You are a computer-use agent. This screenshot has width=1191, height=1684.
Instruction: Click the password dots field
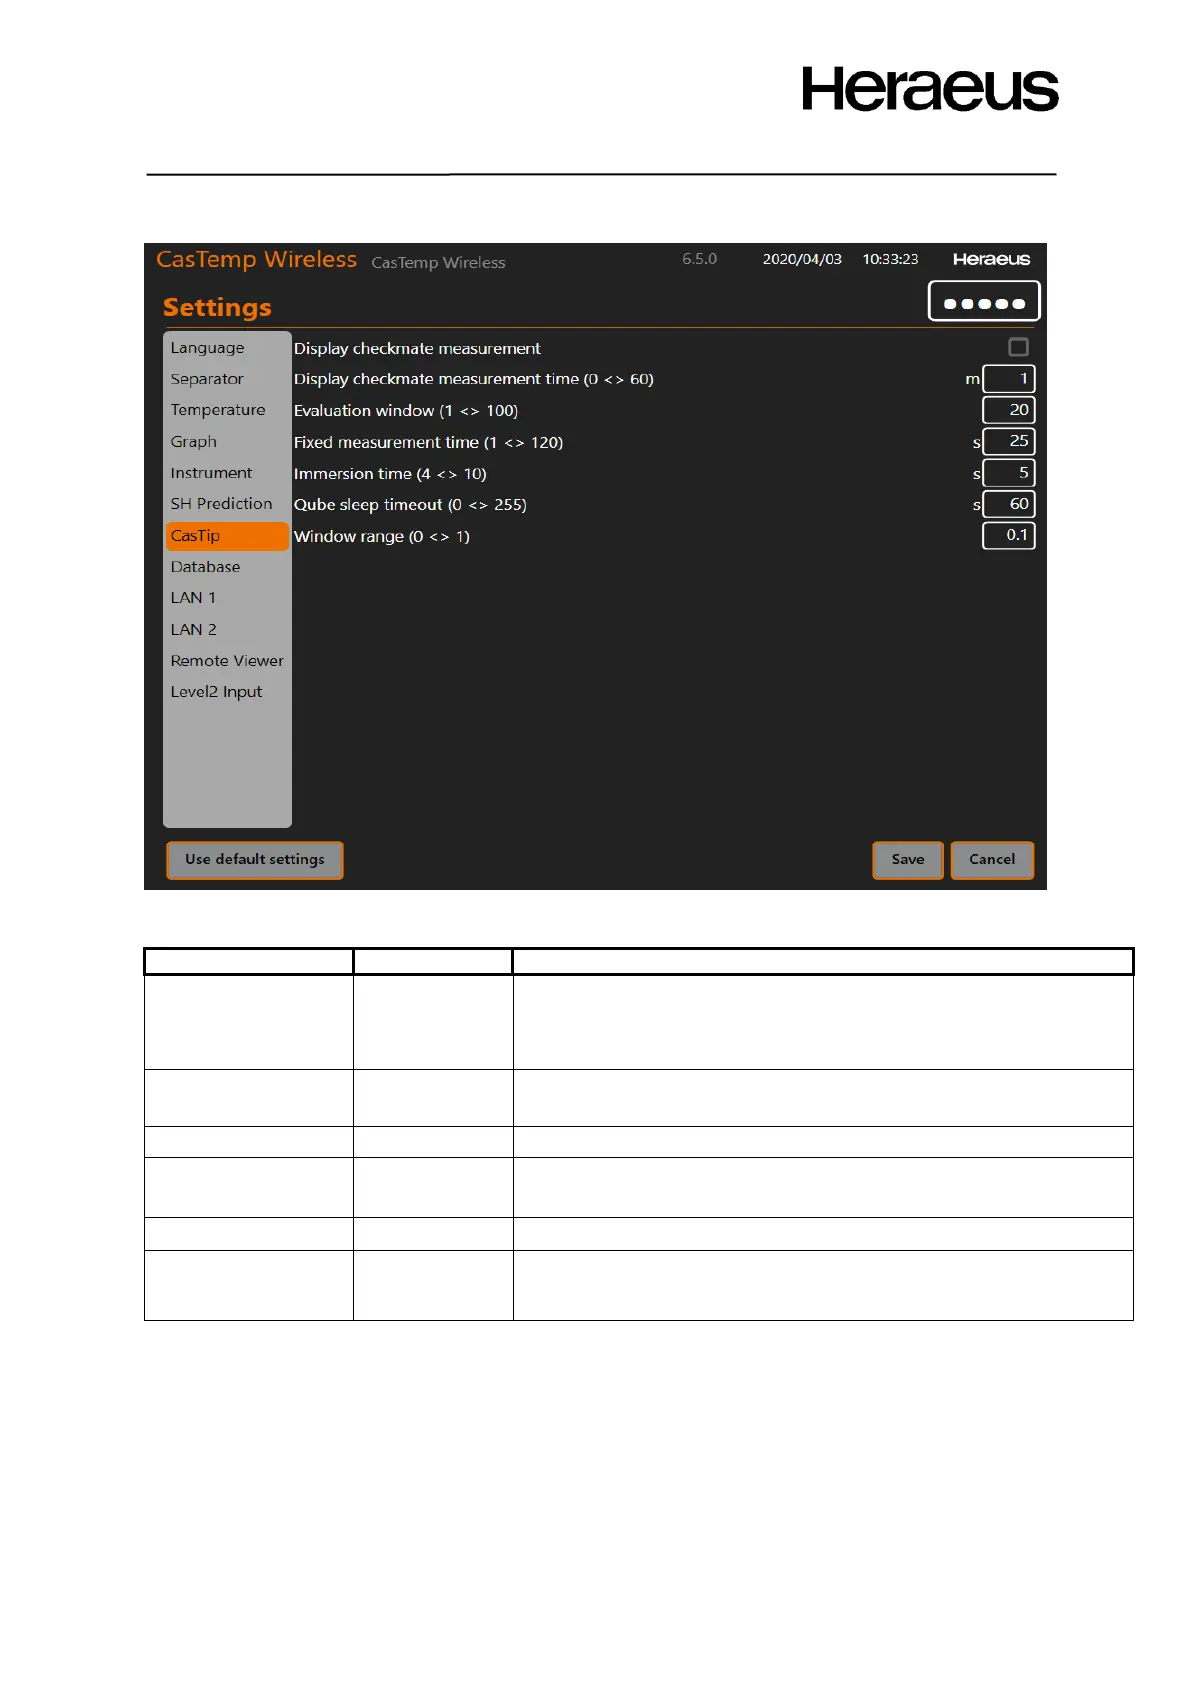984,301
